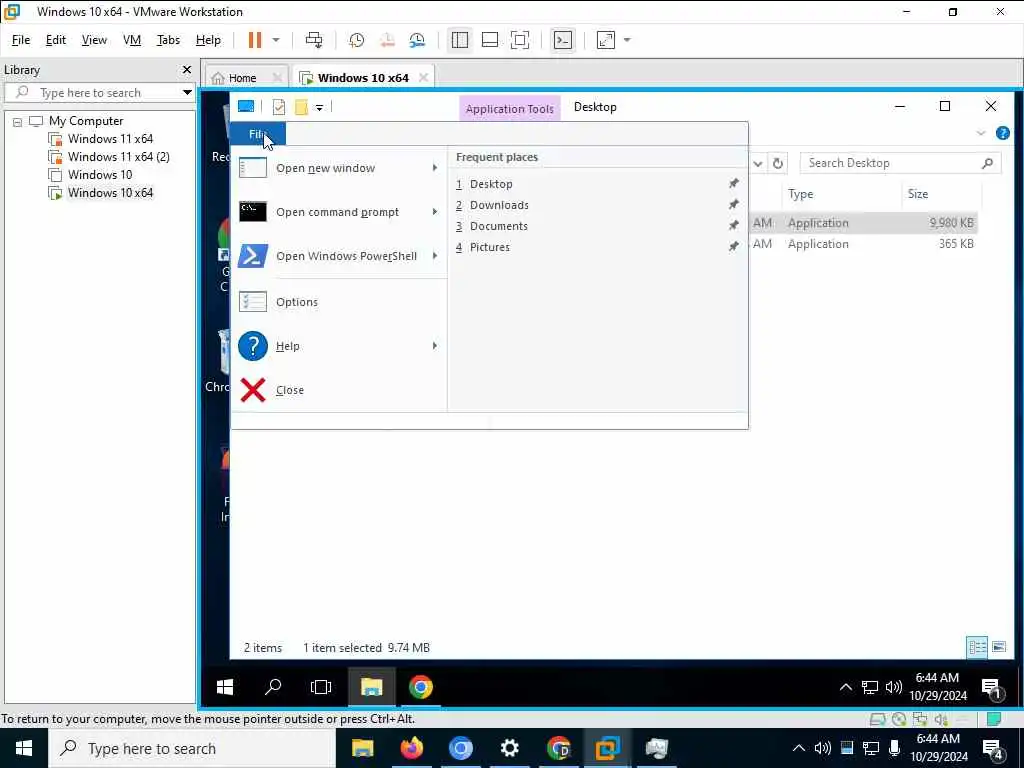
Task: Click the revert to snapshot toolbar icon
Action: click(x=387, y=40)
